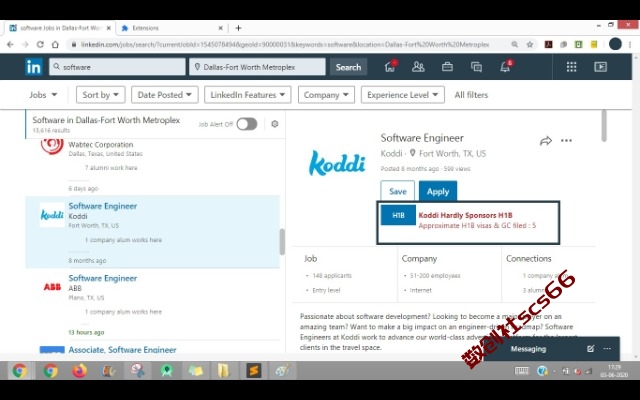Click the ABB logo thumbnail
This screenshot has height=400, width=640.
click(x=52, y=287)
